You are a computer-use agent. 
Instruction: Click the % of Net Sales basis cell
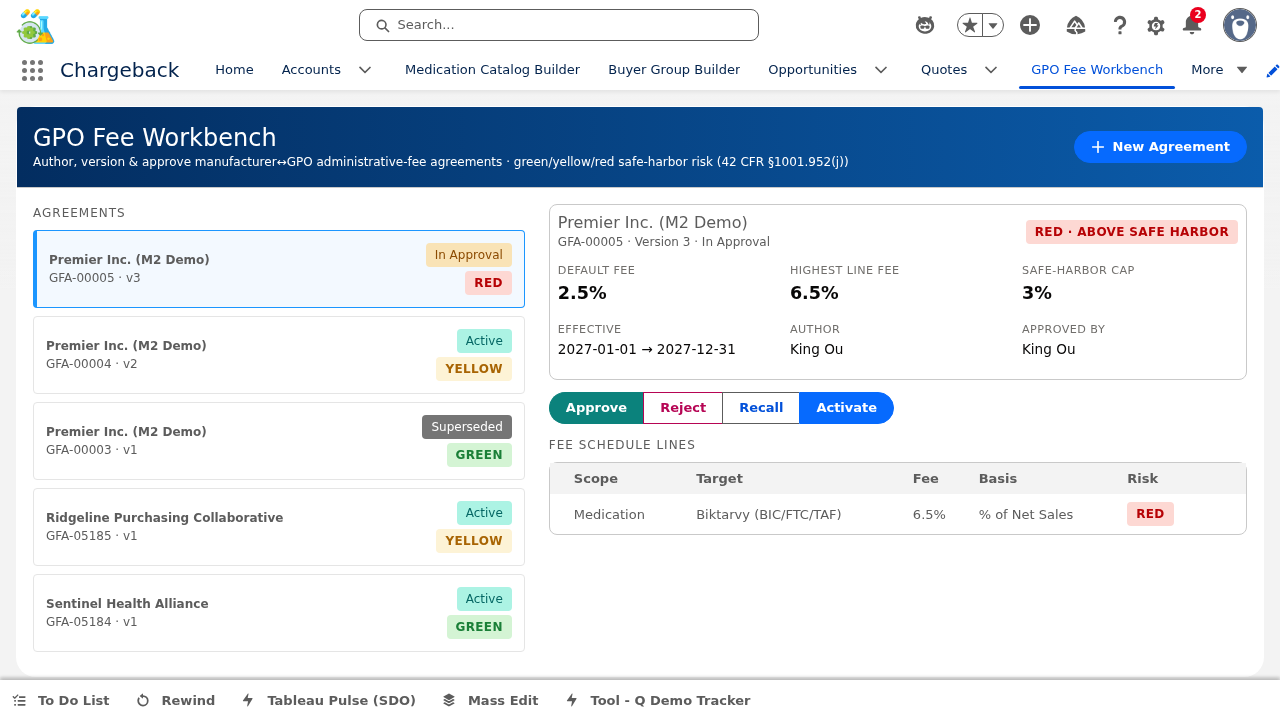tap(1026, 514)
